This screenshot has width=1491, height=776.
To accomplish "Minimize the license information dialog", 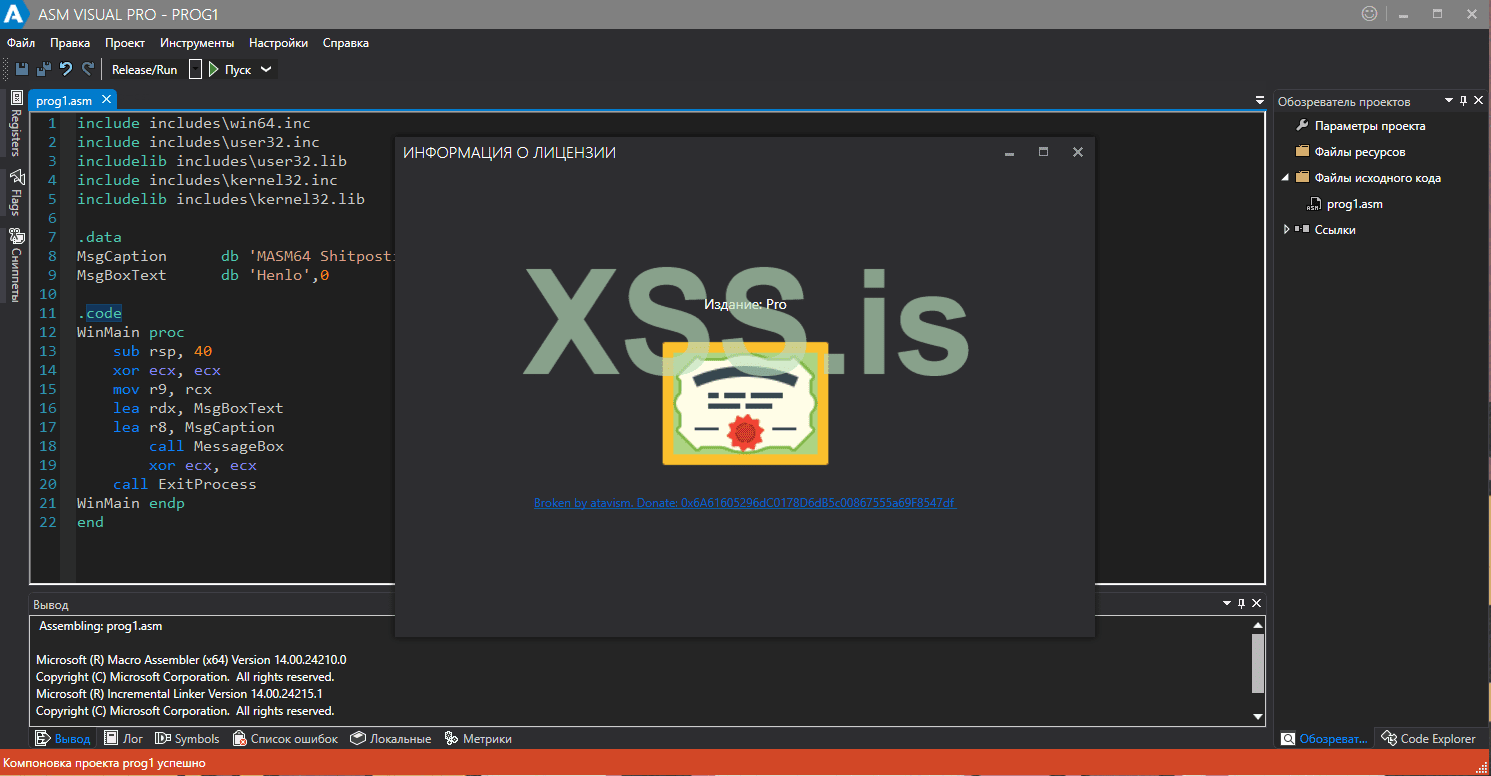I will [1010, 153].
